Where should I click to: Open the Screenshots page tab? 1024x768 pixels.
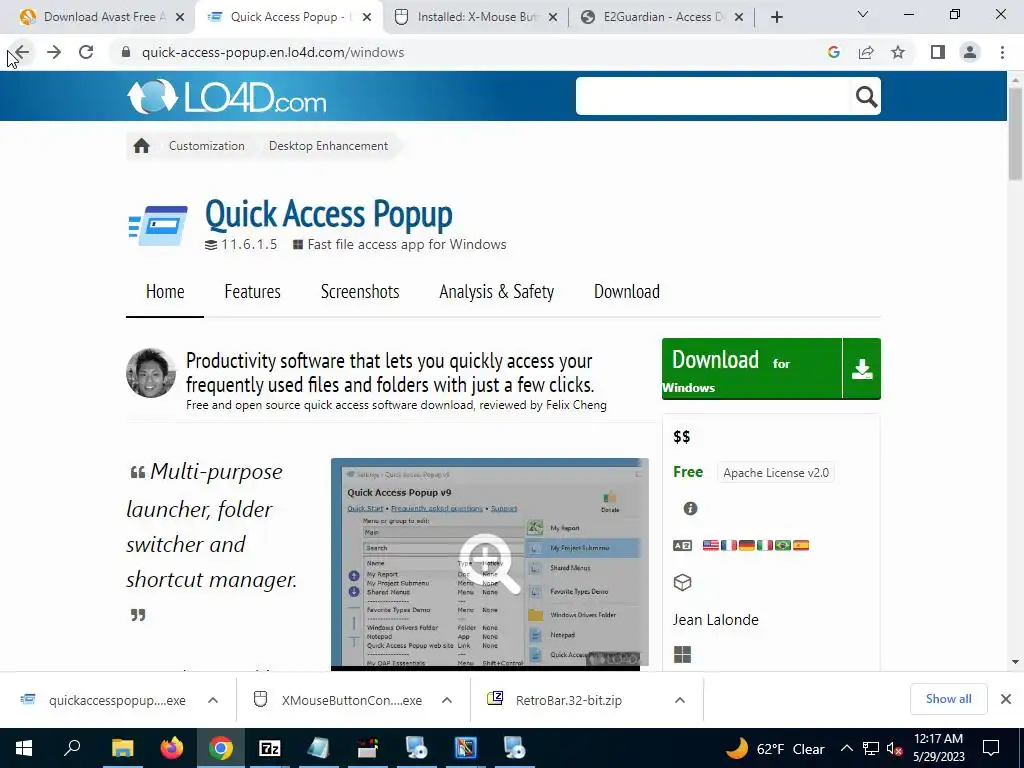tap(360, 291)
